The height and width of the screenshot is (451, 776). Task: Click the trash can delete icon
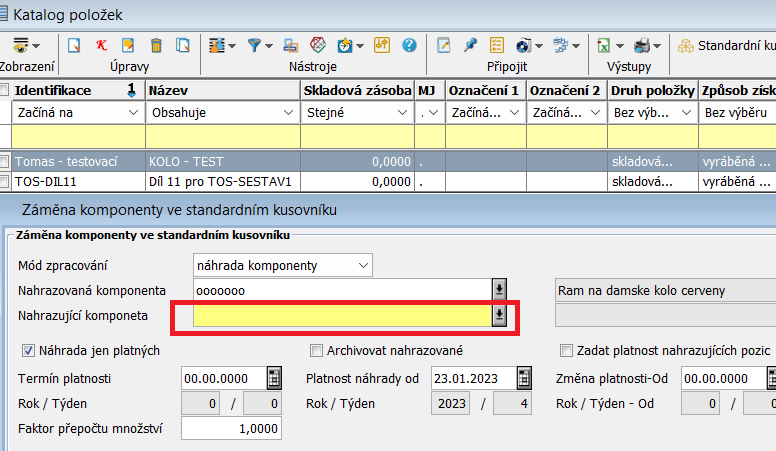tap(155, 45)
